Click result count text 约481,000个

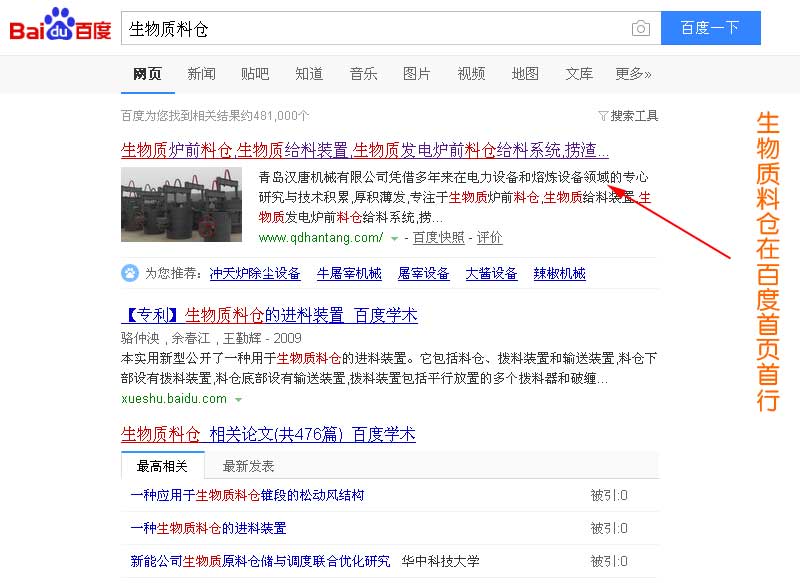(x=276, y=116)
